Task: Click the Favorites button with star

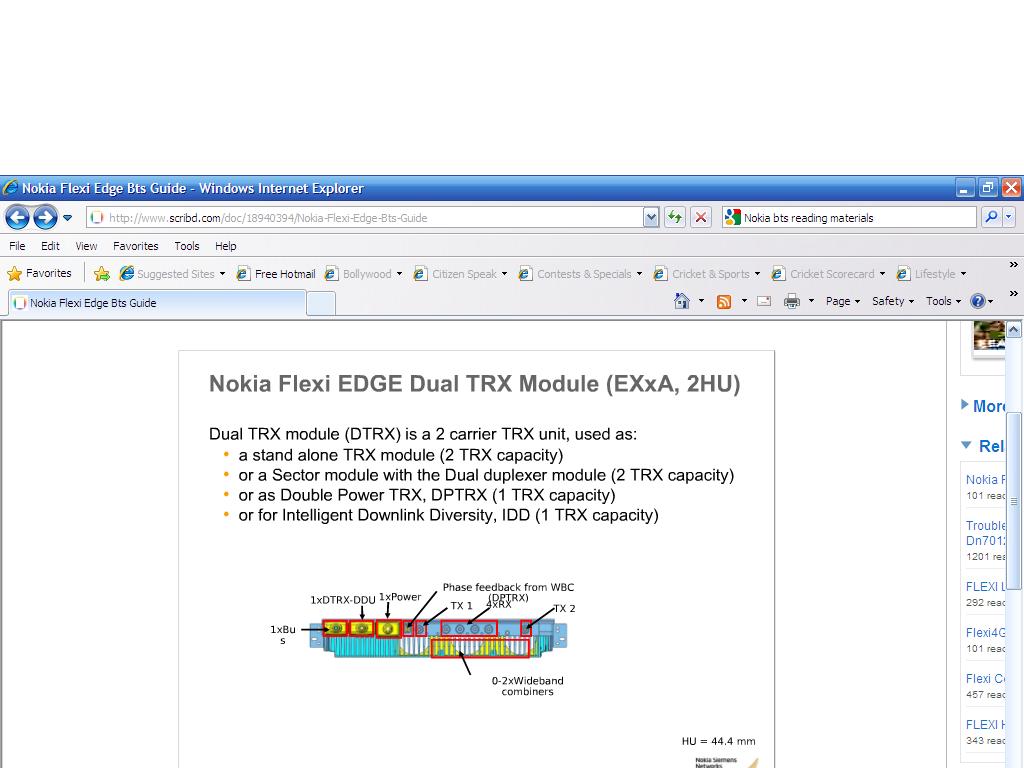Action: click(40, 273)
